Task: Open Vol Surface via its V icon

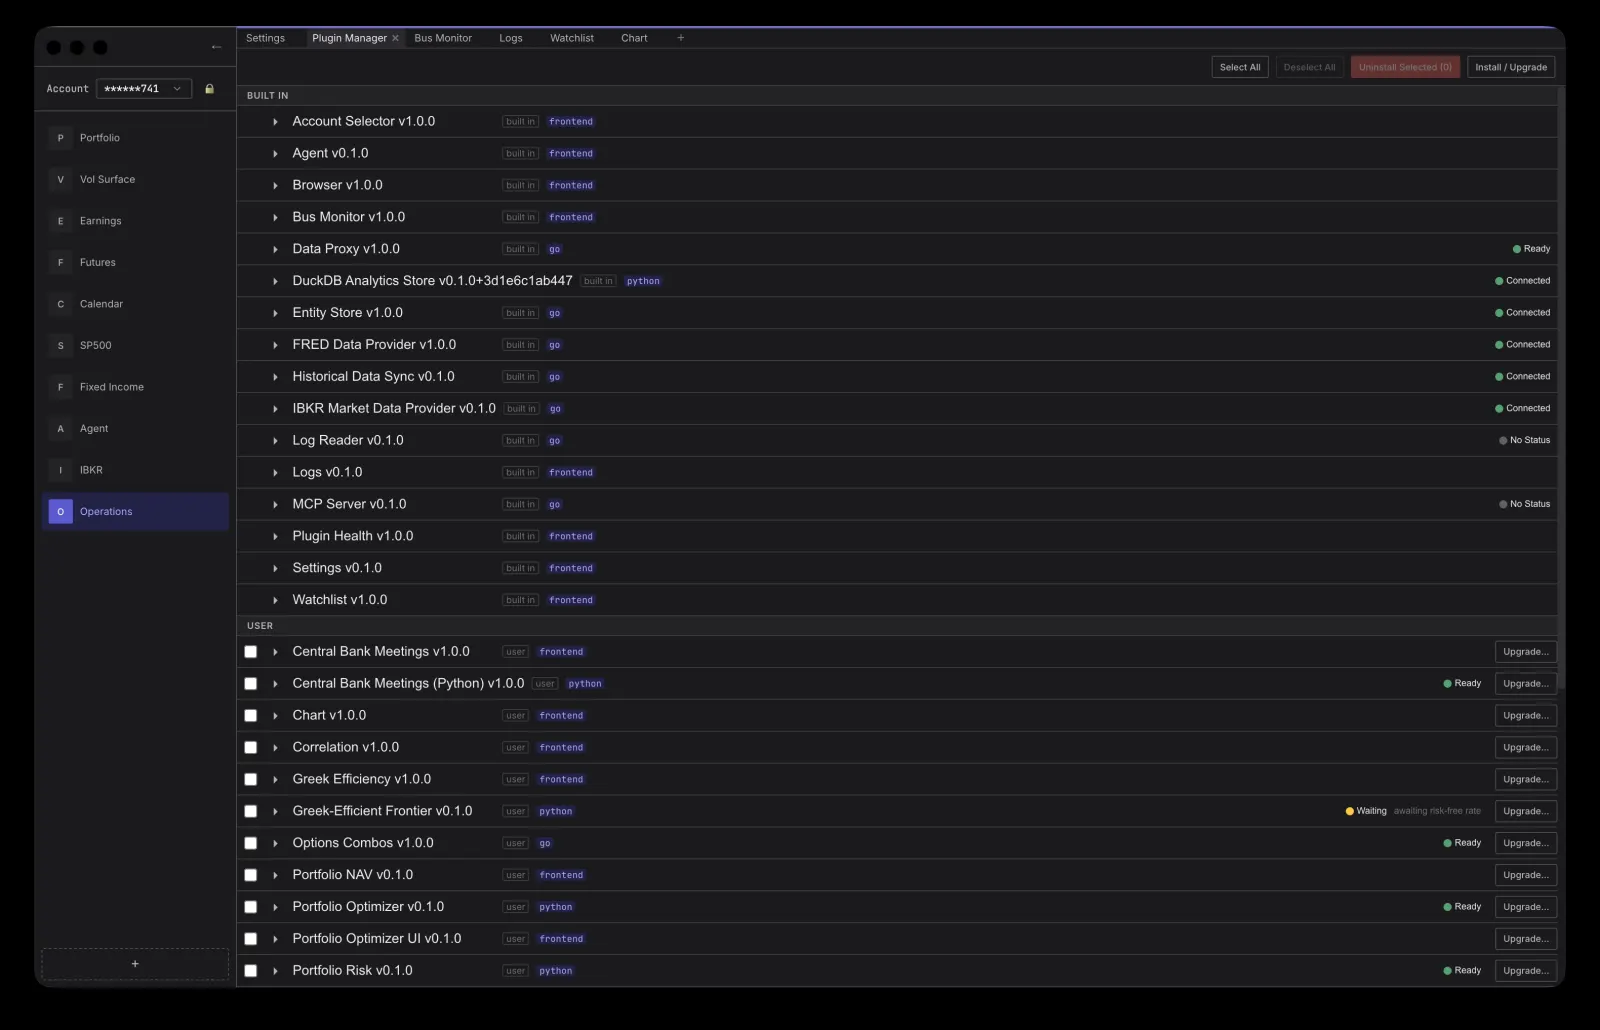Action: (60, 180)
